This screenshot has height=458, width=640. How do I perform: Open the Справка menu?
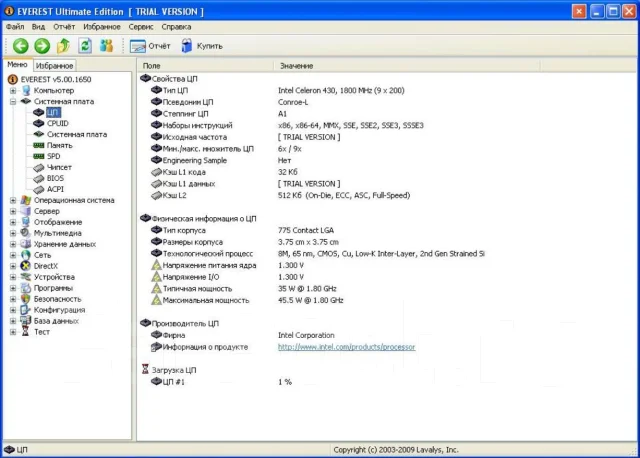point(176,27)
